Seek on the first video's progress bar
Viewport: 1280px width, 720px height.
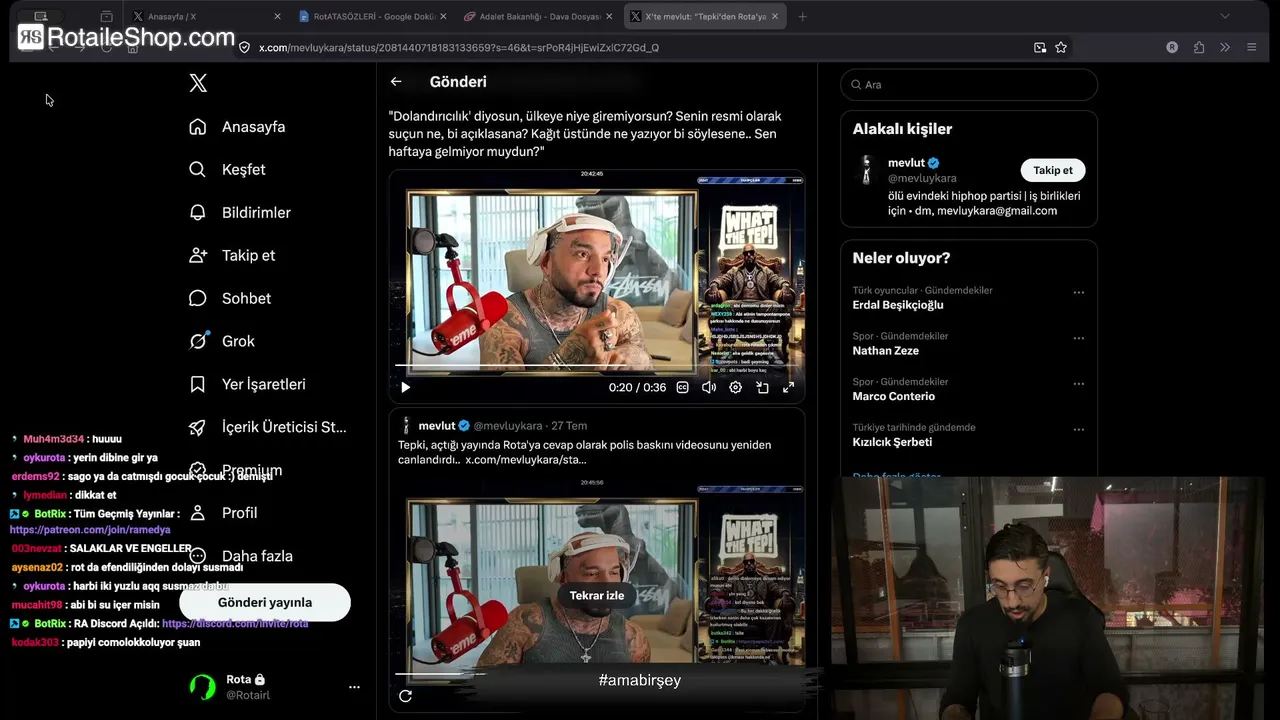coord(596,366)
